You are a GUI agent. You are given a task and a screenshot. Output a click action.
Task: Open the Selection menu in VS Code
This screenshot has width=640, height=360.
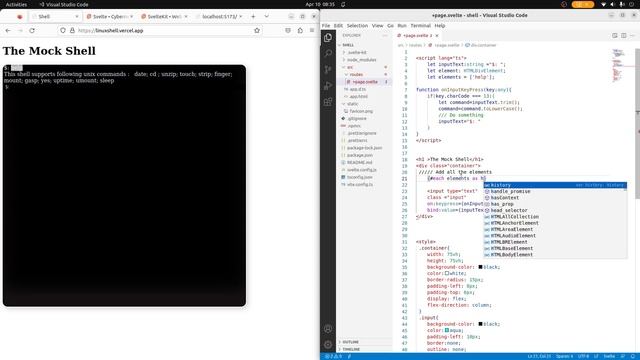coord(357,26)
